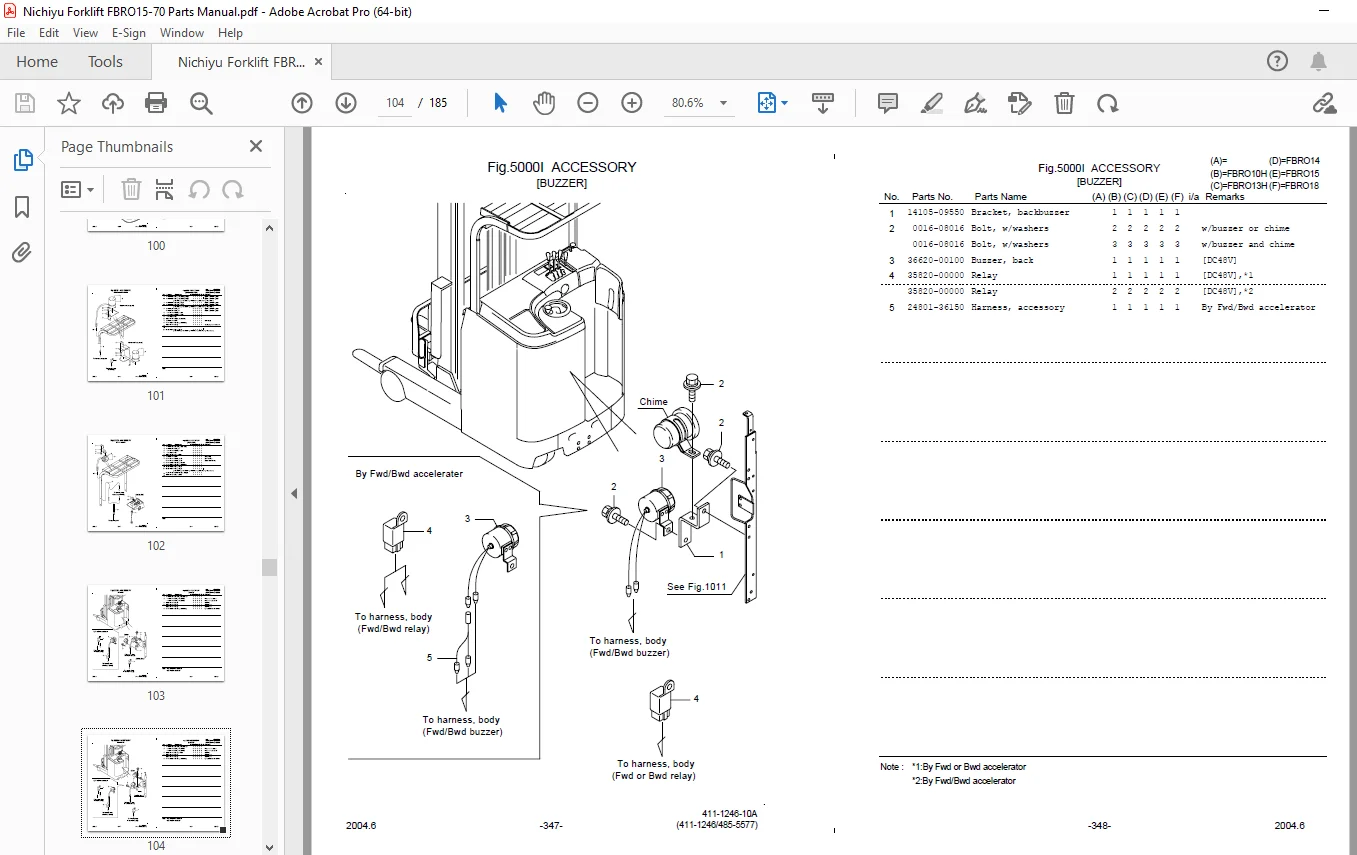Go to next page arrow
Viewport: 1357px width, 855px height.
coord(346,103)
